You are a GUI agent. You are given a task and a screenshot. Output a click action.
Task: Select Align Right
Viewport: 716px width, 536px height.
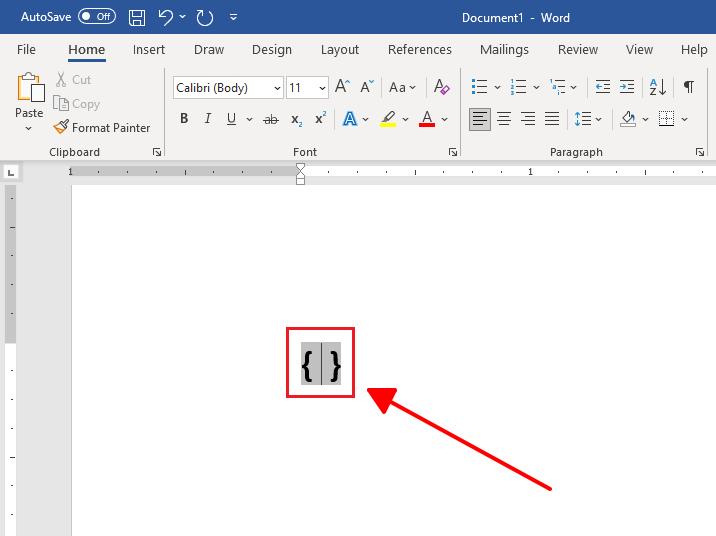[x=528, y=119]
